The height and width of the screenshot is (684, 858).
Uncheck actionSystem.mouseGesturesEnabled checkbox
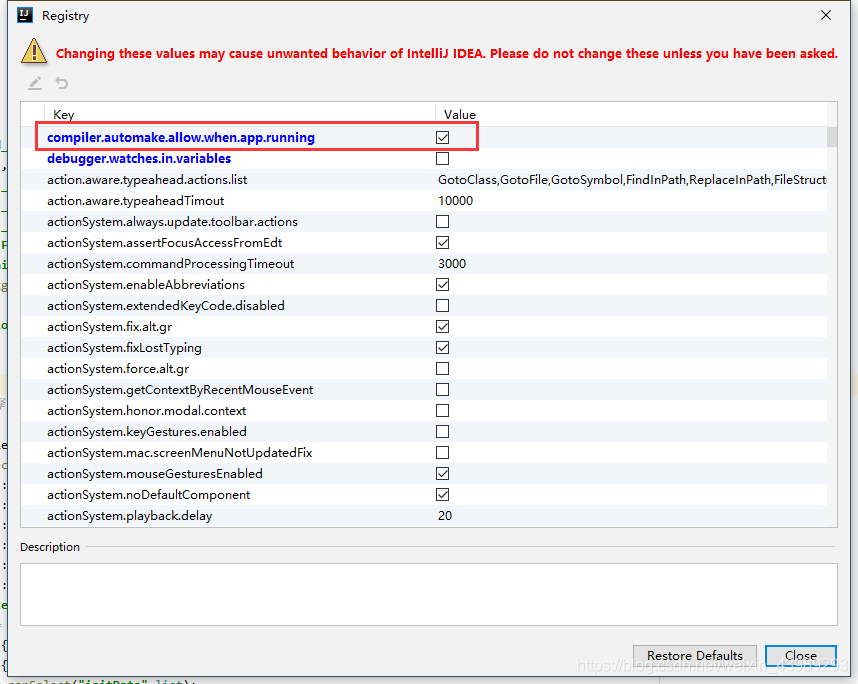[443, 473]
